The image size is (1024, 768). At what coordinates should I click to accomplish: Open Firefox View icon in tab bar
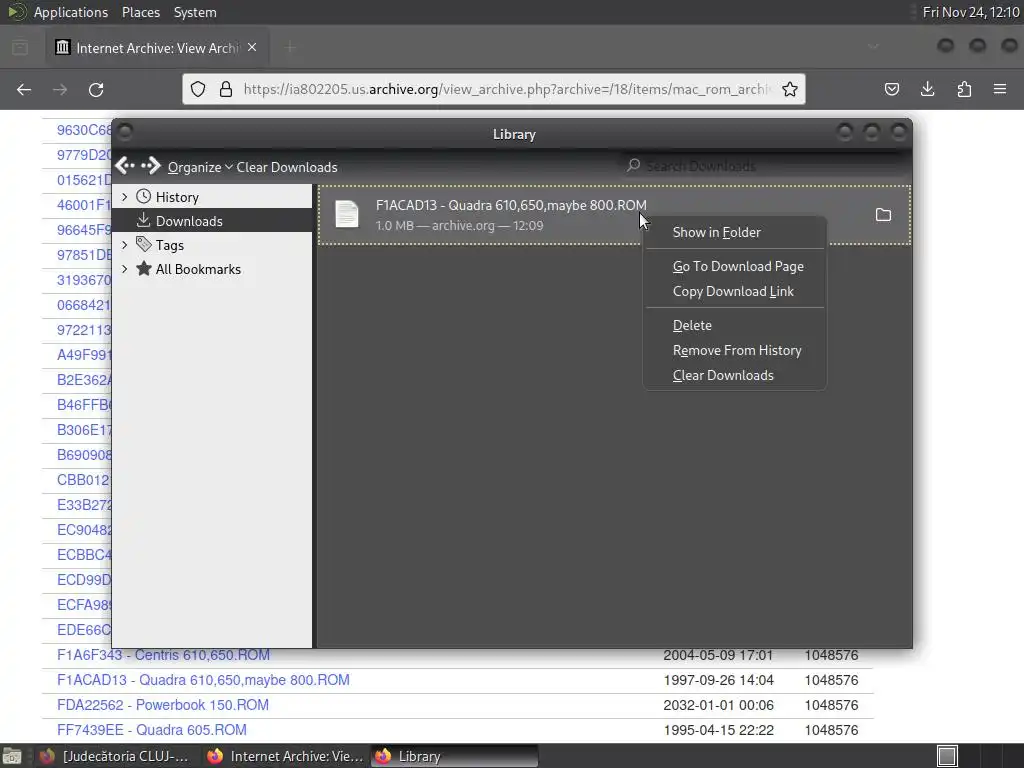20,48
